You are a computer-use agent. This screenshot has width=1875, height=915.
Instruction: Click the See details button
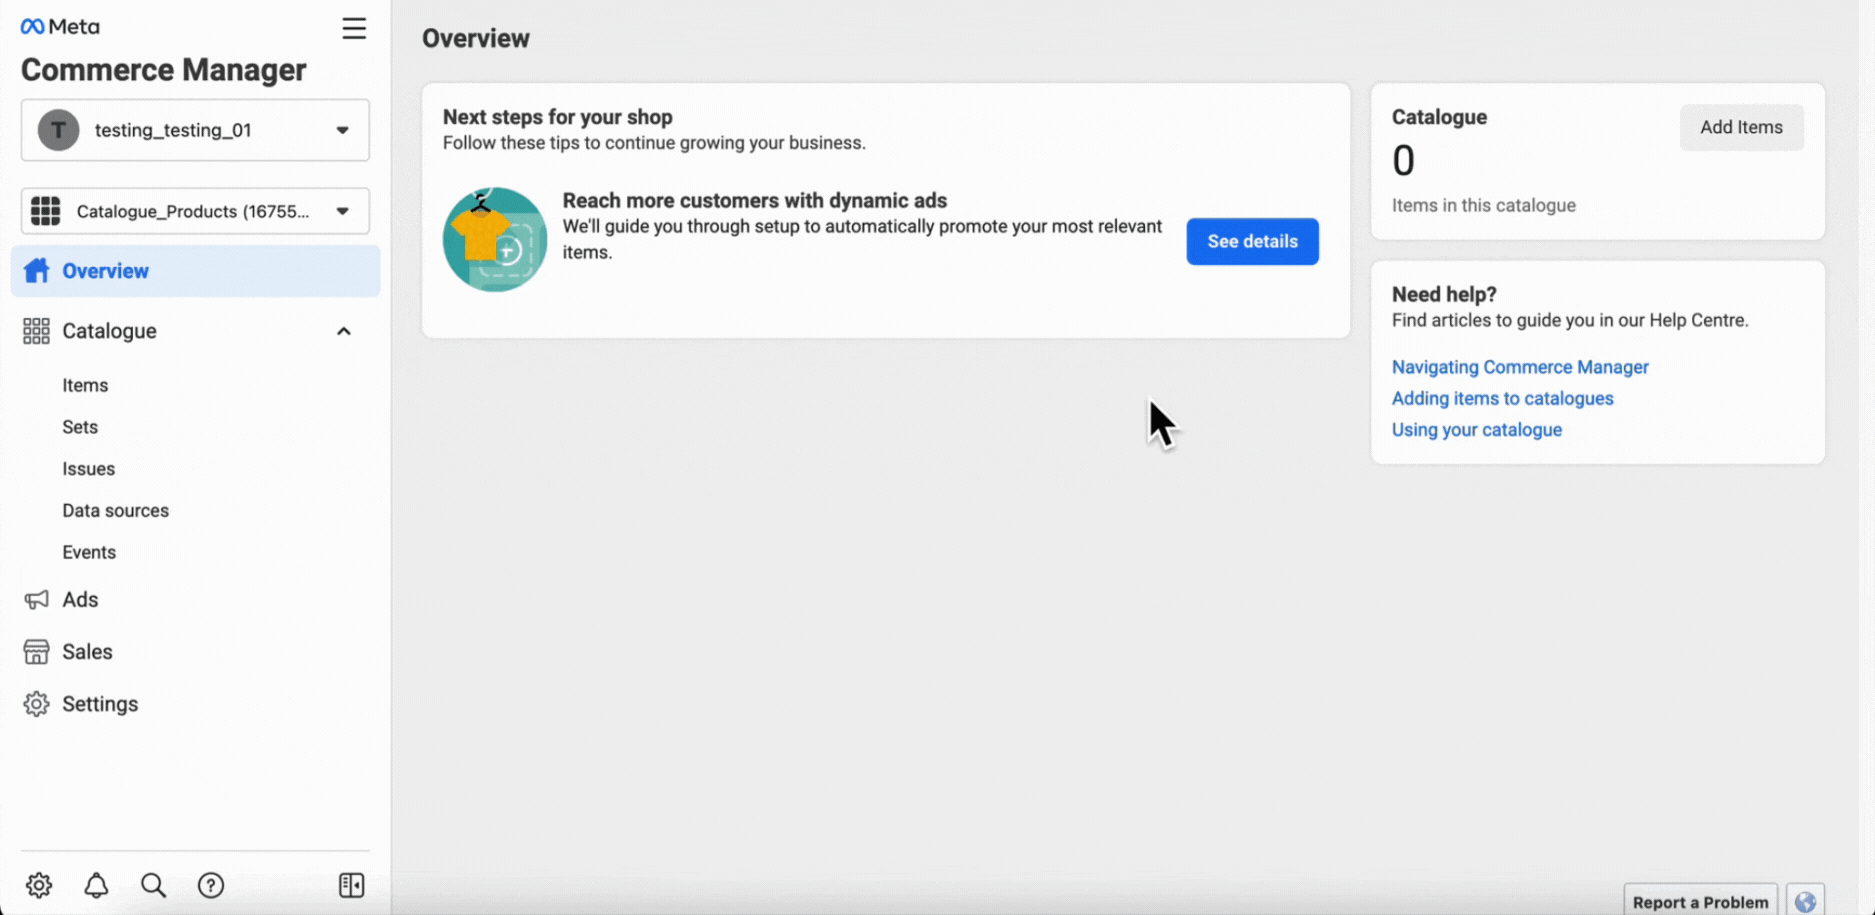coord(1253,241)
